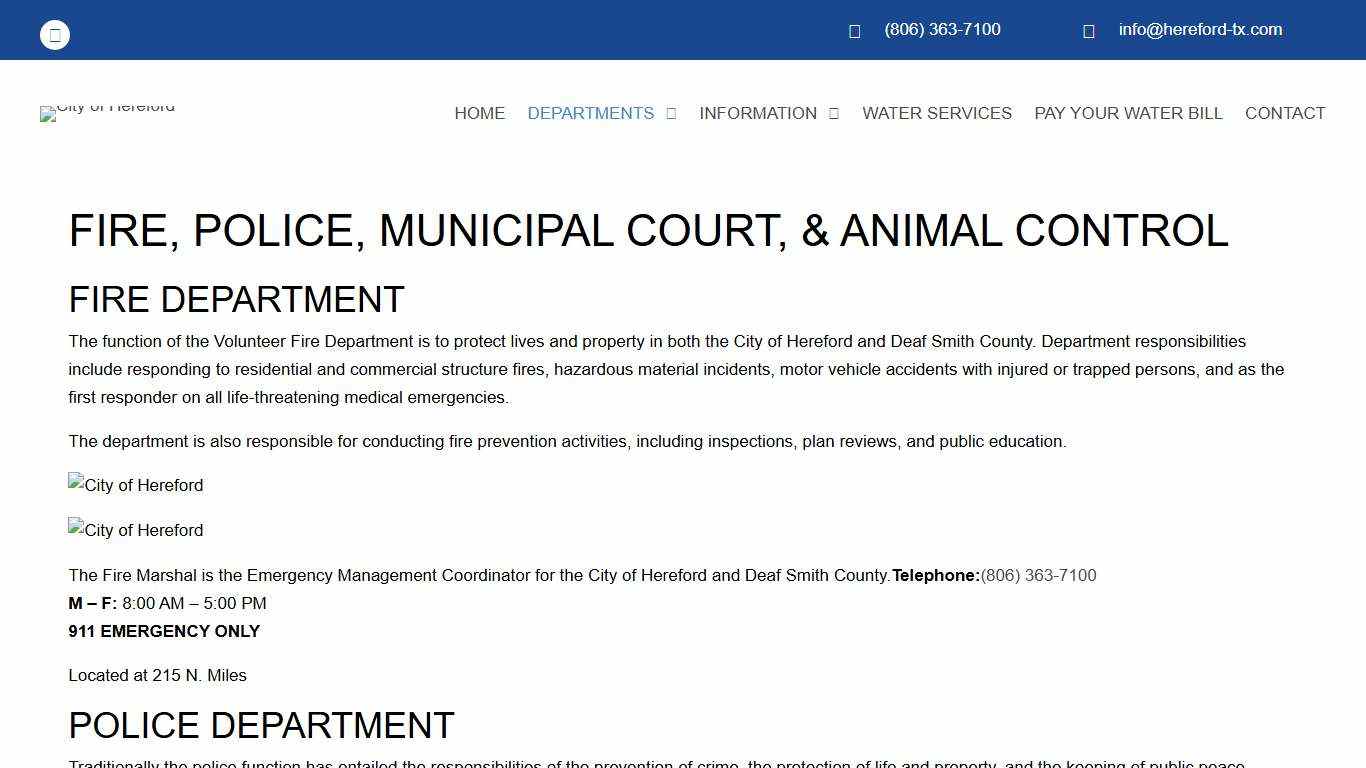Email info@hereford-tx.com from the top bar
The image size is (1366, 768).
click(x=1200, y=30)
